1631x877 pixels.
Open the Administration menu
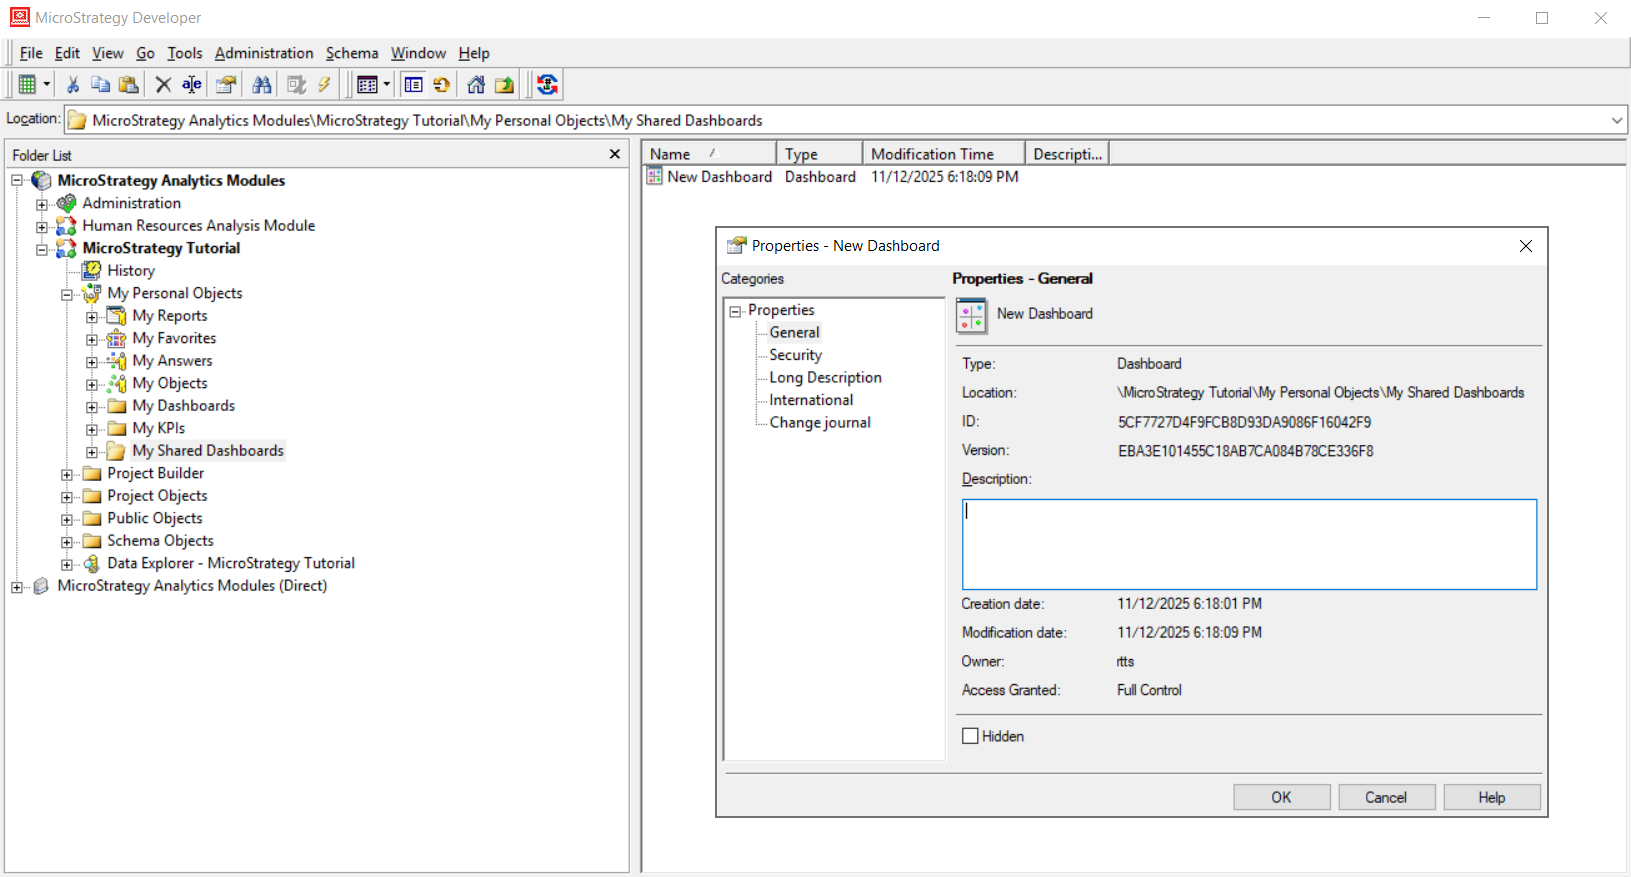click(x=264, y=53)
